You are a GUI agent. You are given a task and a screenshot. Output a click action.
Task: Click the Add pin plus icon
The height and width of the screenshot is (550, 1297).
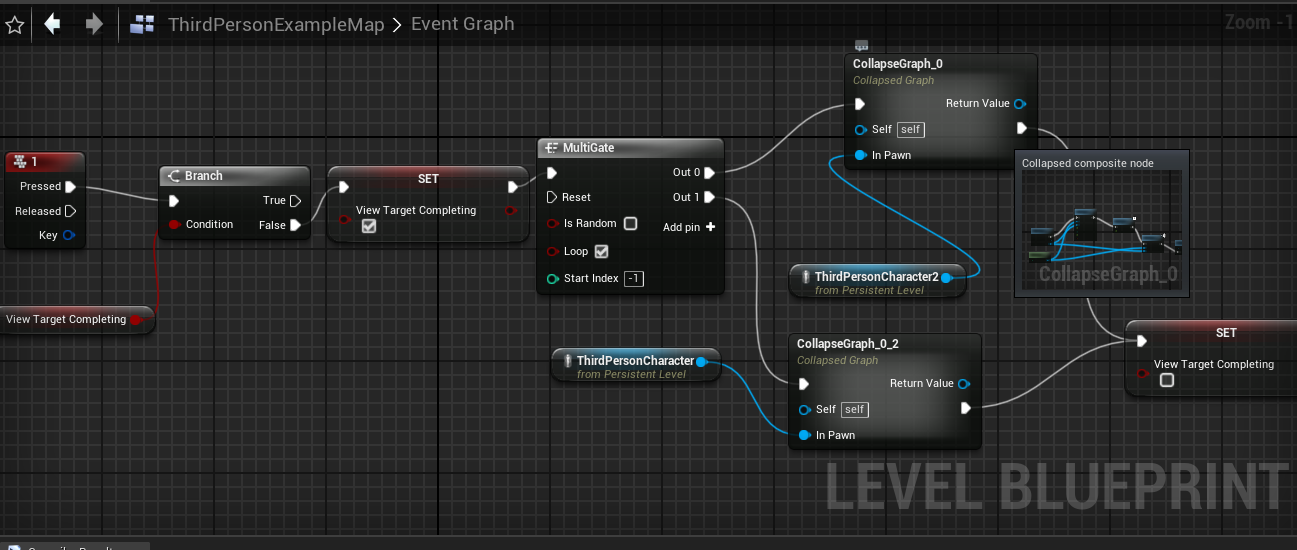(710, 227)
